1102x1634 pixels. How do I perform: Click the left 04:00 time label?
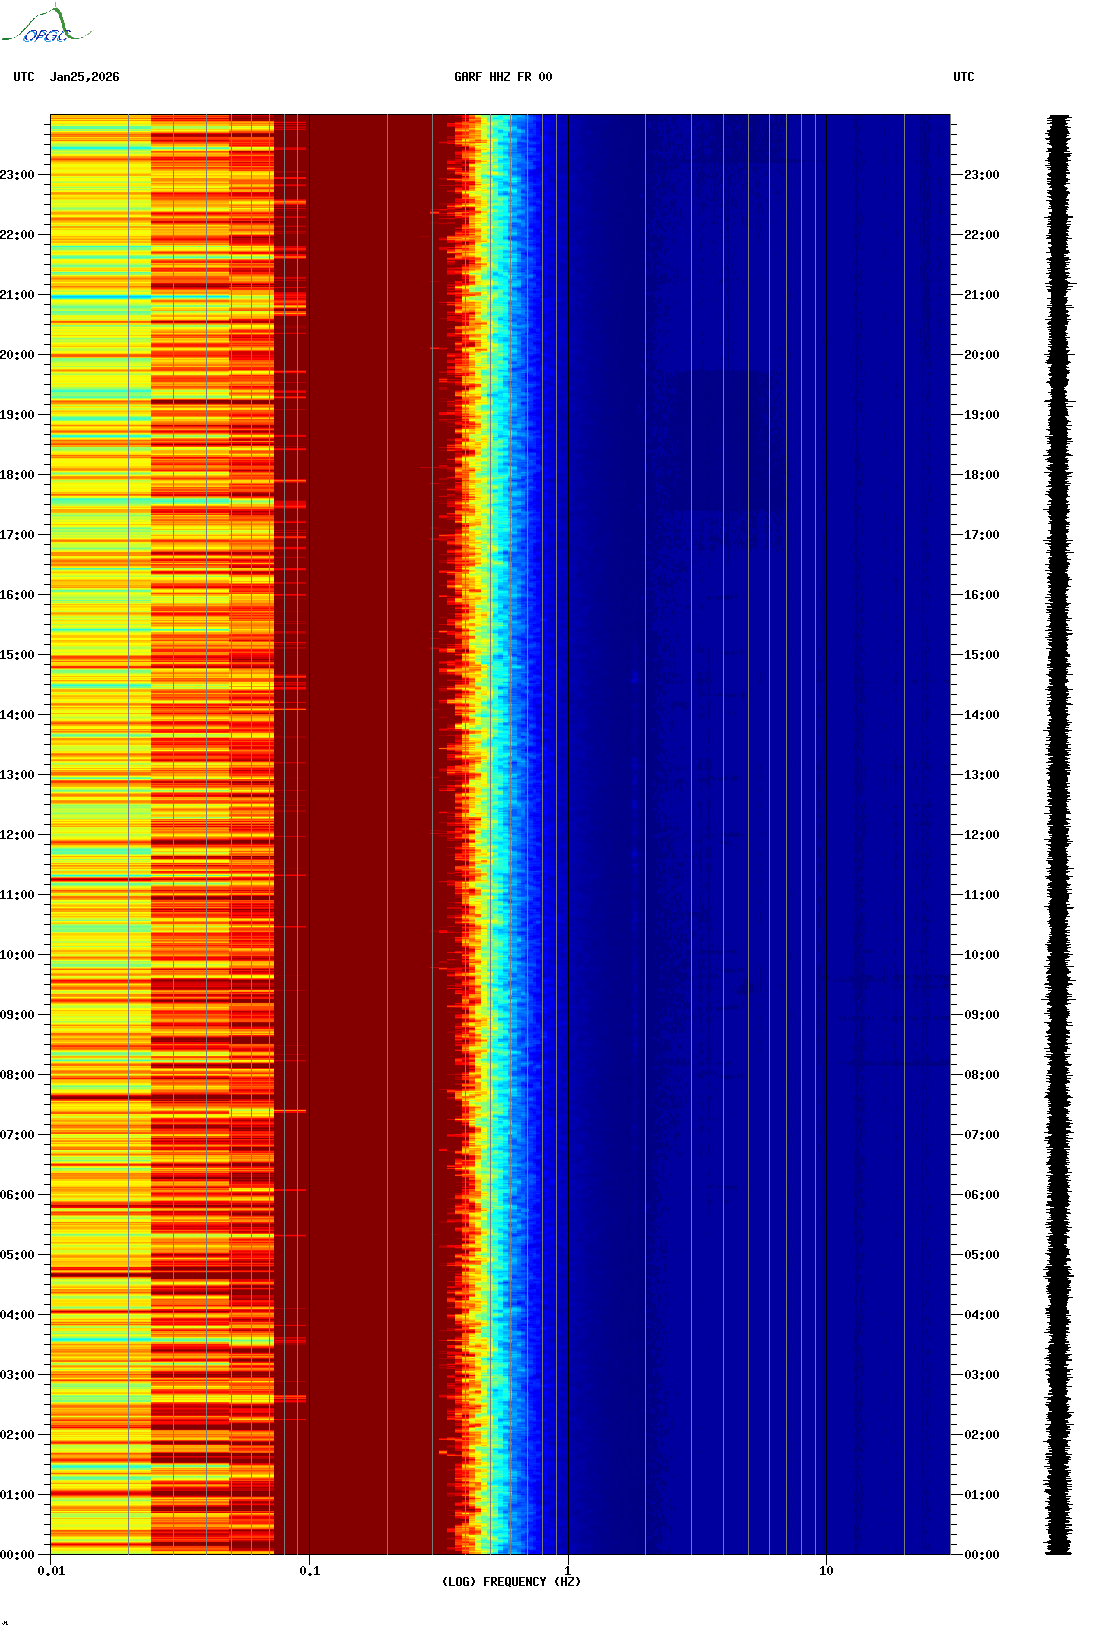17,1315
